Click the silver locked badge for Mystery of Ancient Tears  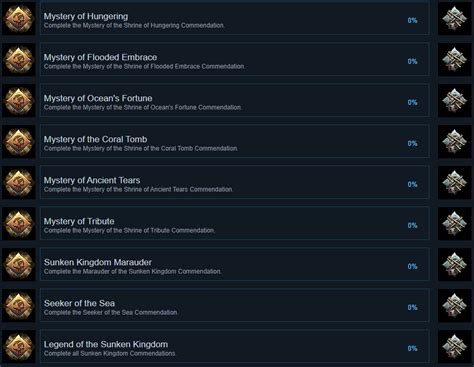point(454,182)
